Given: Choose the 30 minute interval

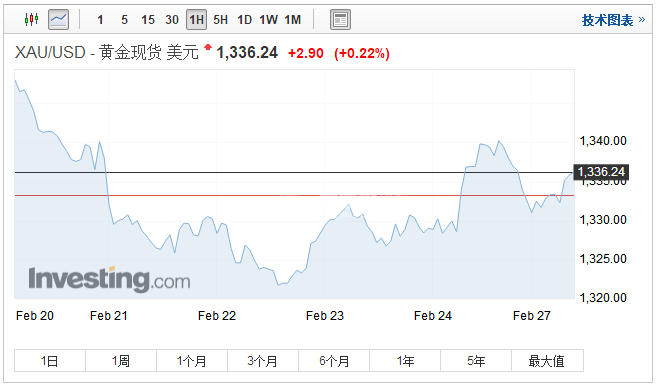Looking at the screenshot, I should [x=172, y=20].
